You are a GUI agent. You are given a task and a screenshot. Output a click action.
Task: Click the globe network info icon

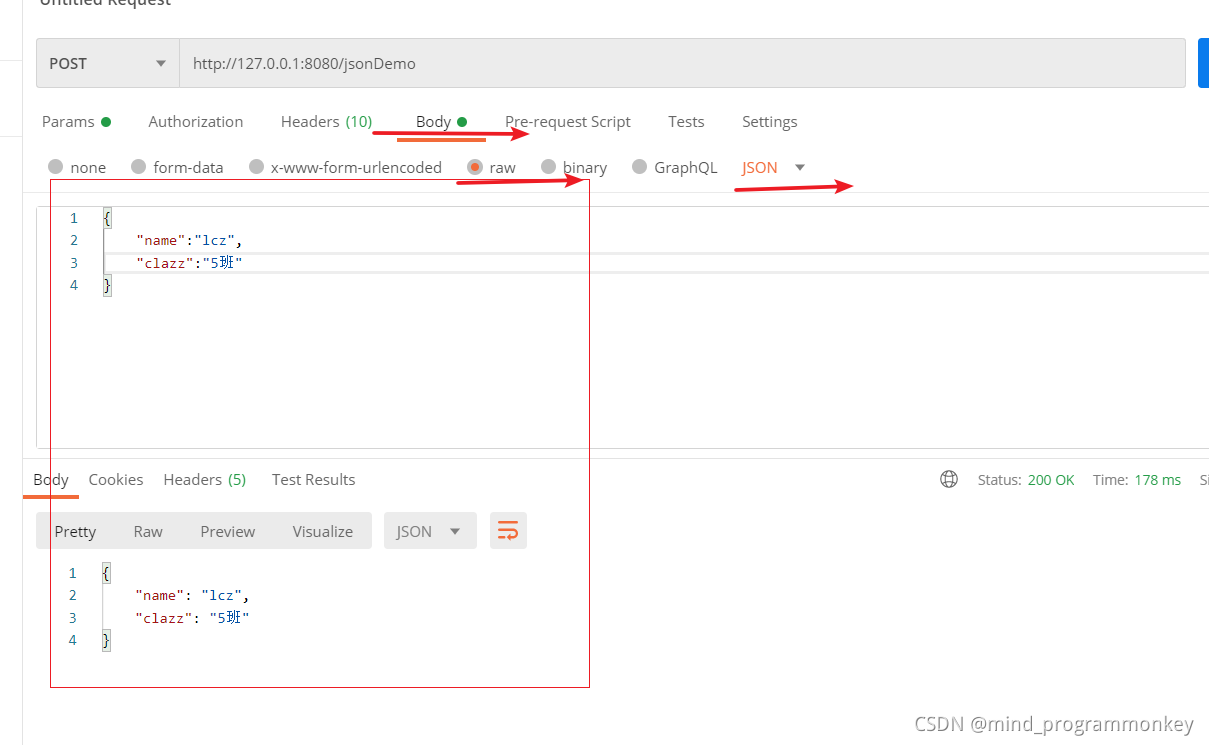coord(949,479)
